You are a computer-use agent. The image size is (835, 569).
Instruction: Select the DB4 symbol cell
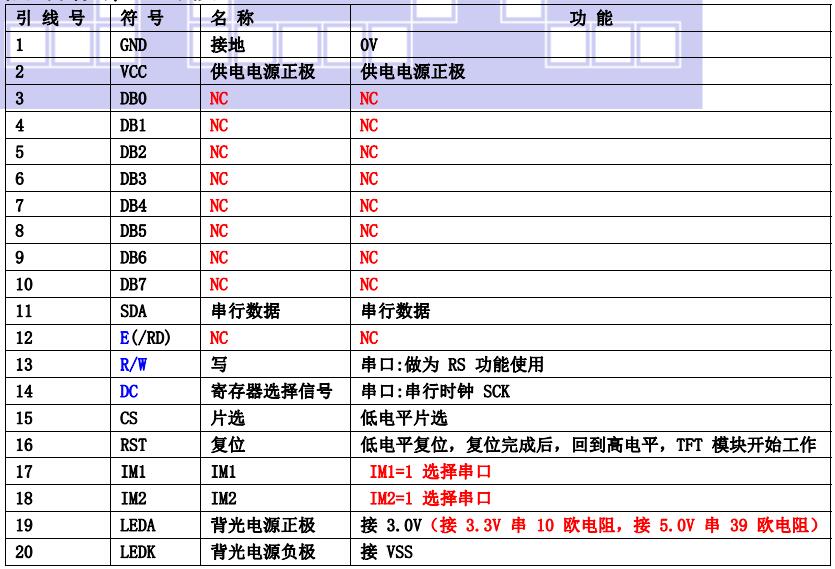[x=132, y=205]
